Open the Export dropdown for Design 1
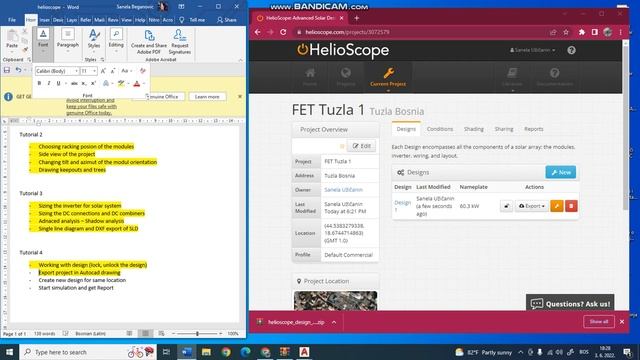The image size is (640, 360). click(x=531, y=206)
